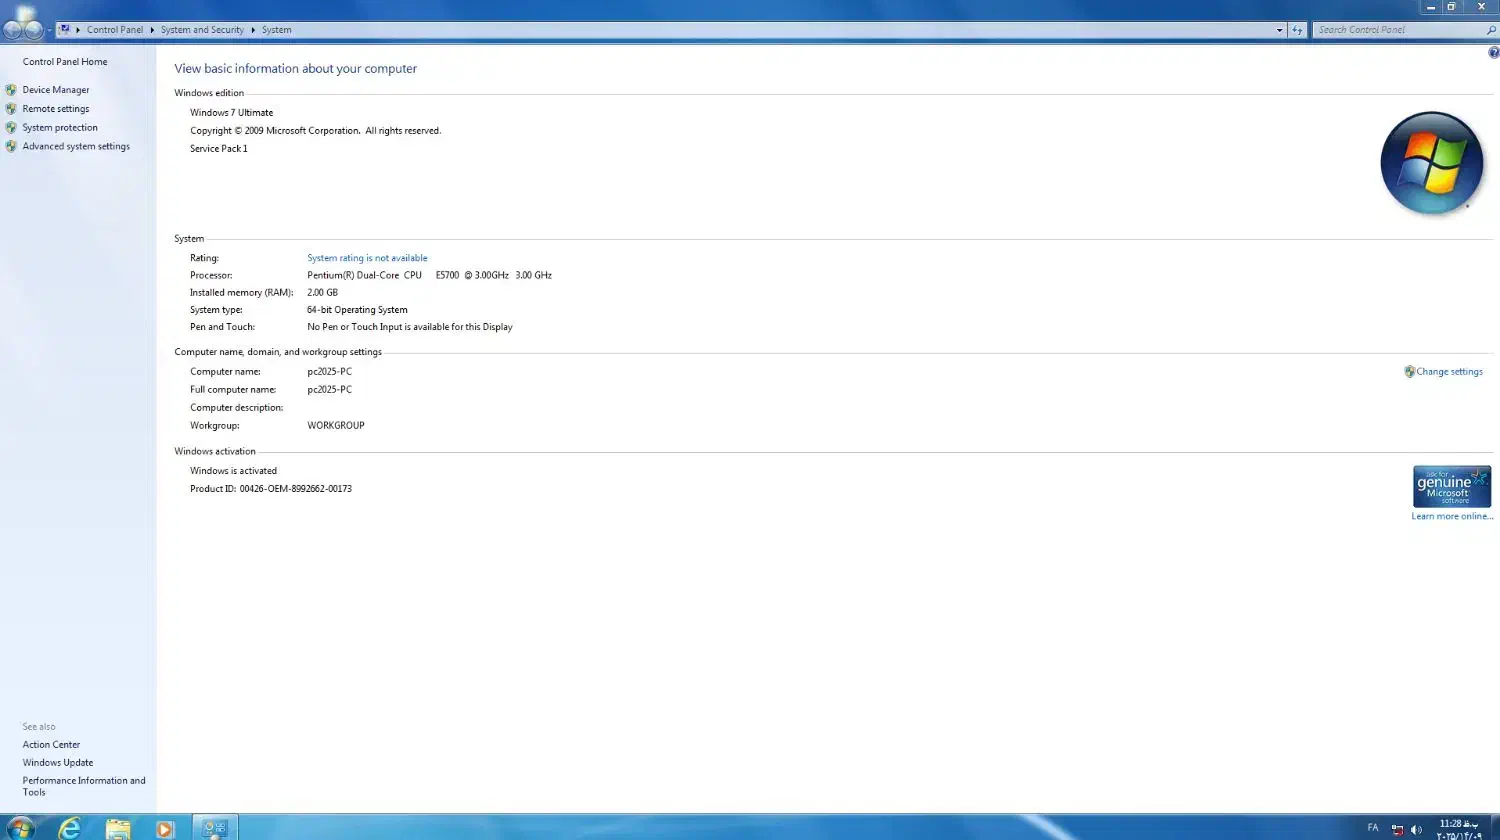1500x840 pixels.
Task: Click the genuine Microsoft software badge
Action: pyautogui.click(x=1451, y=486)
